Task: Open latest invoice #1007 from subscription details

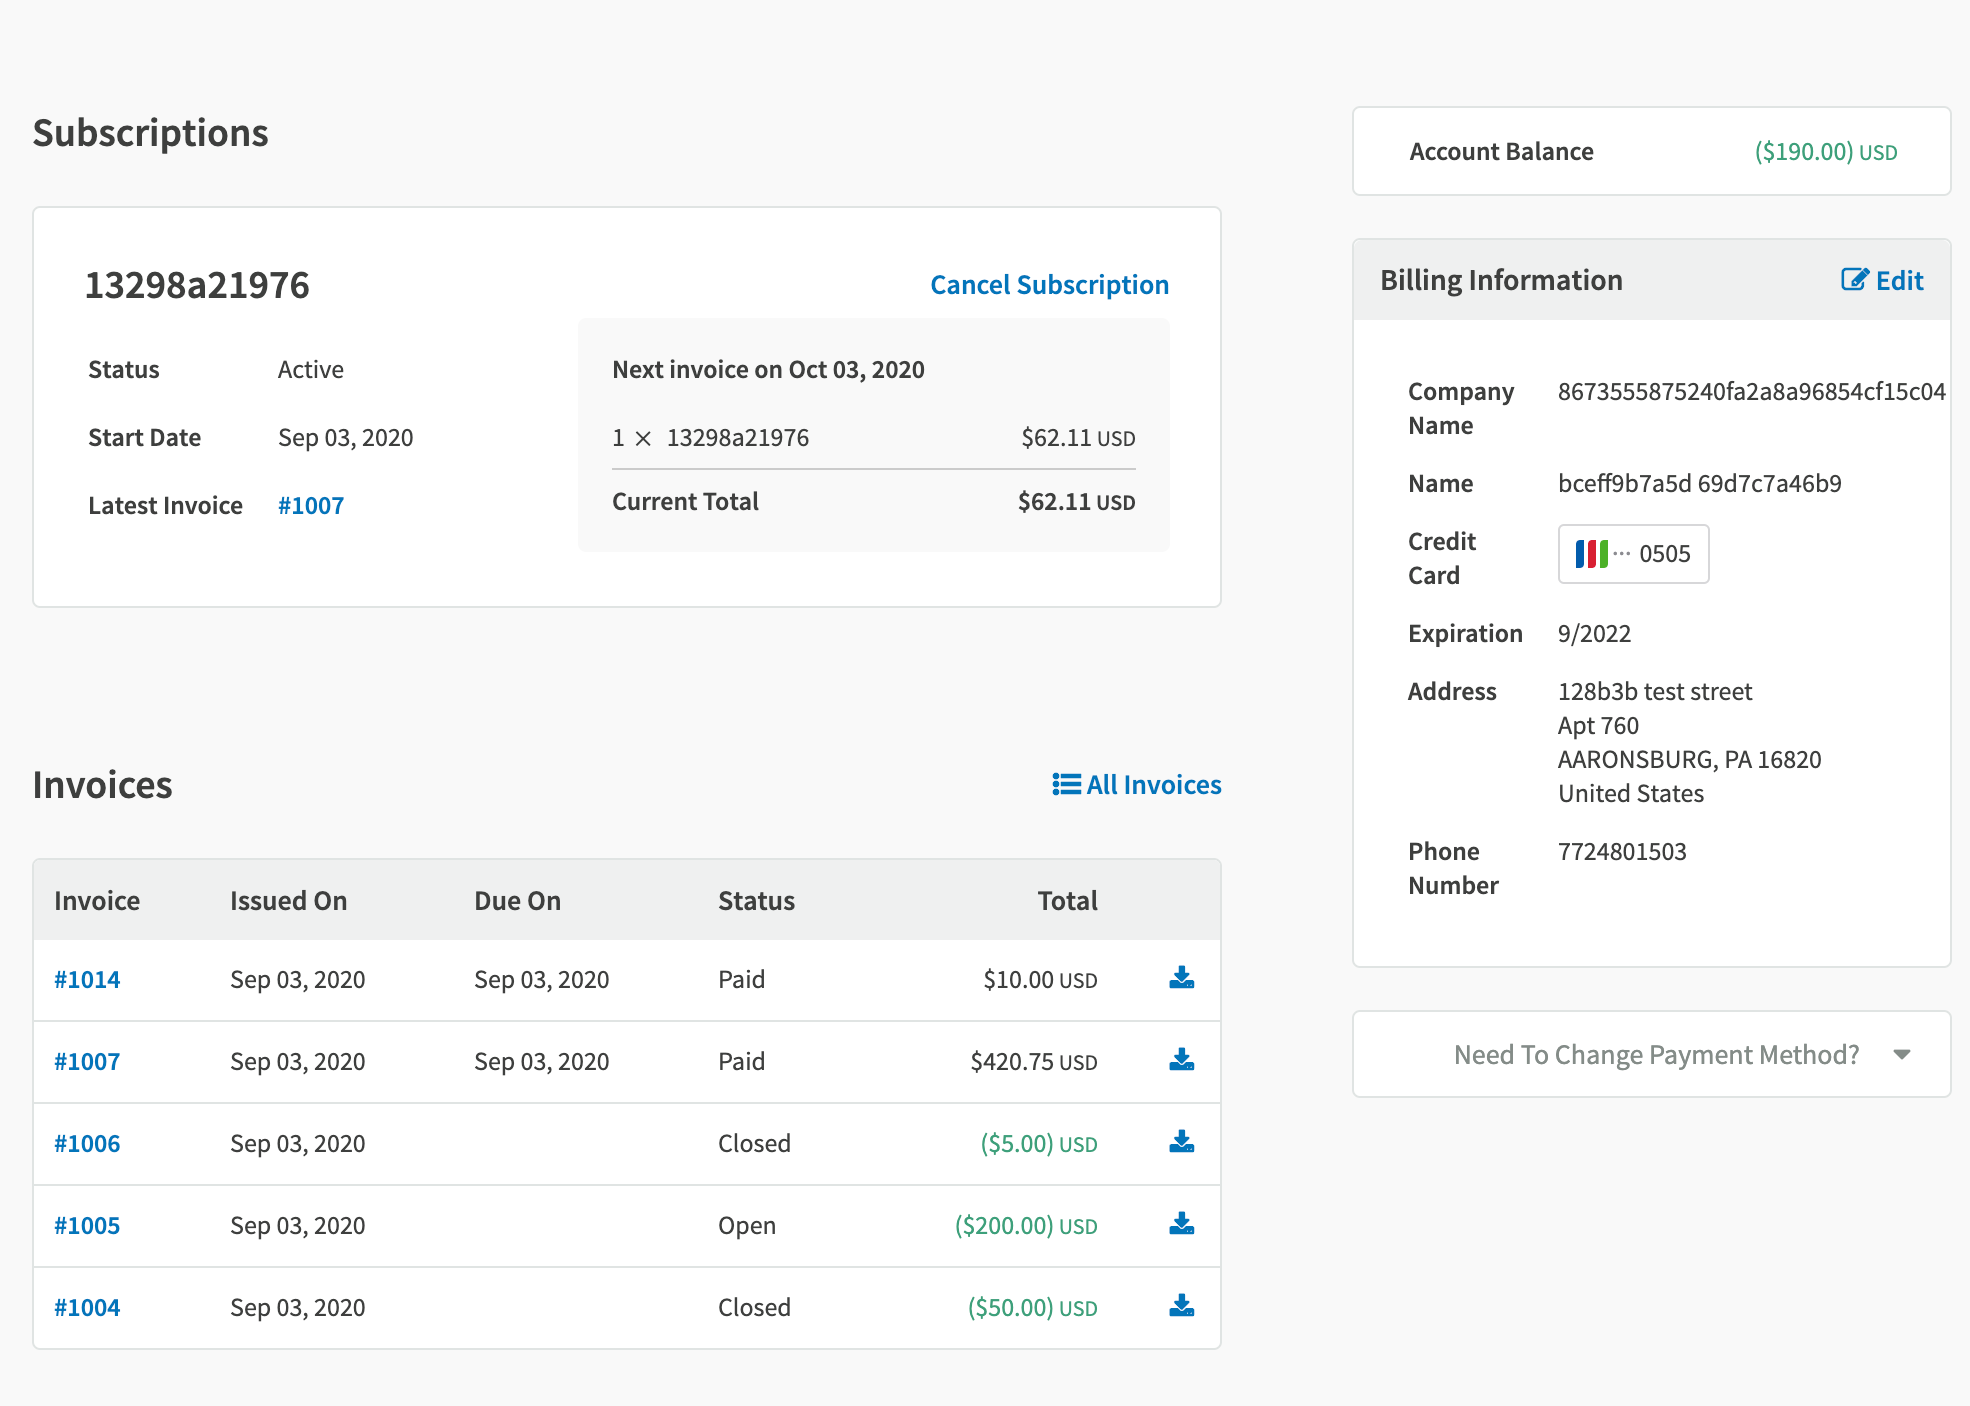Action: pyautogui.click(x=311, y=506)
